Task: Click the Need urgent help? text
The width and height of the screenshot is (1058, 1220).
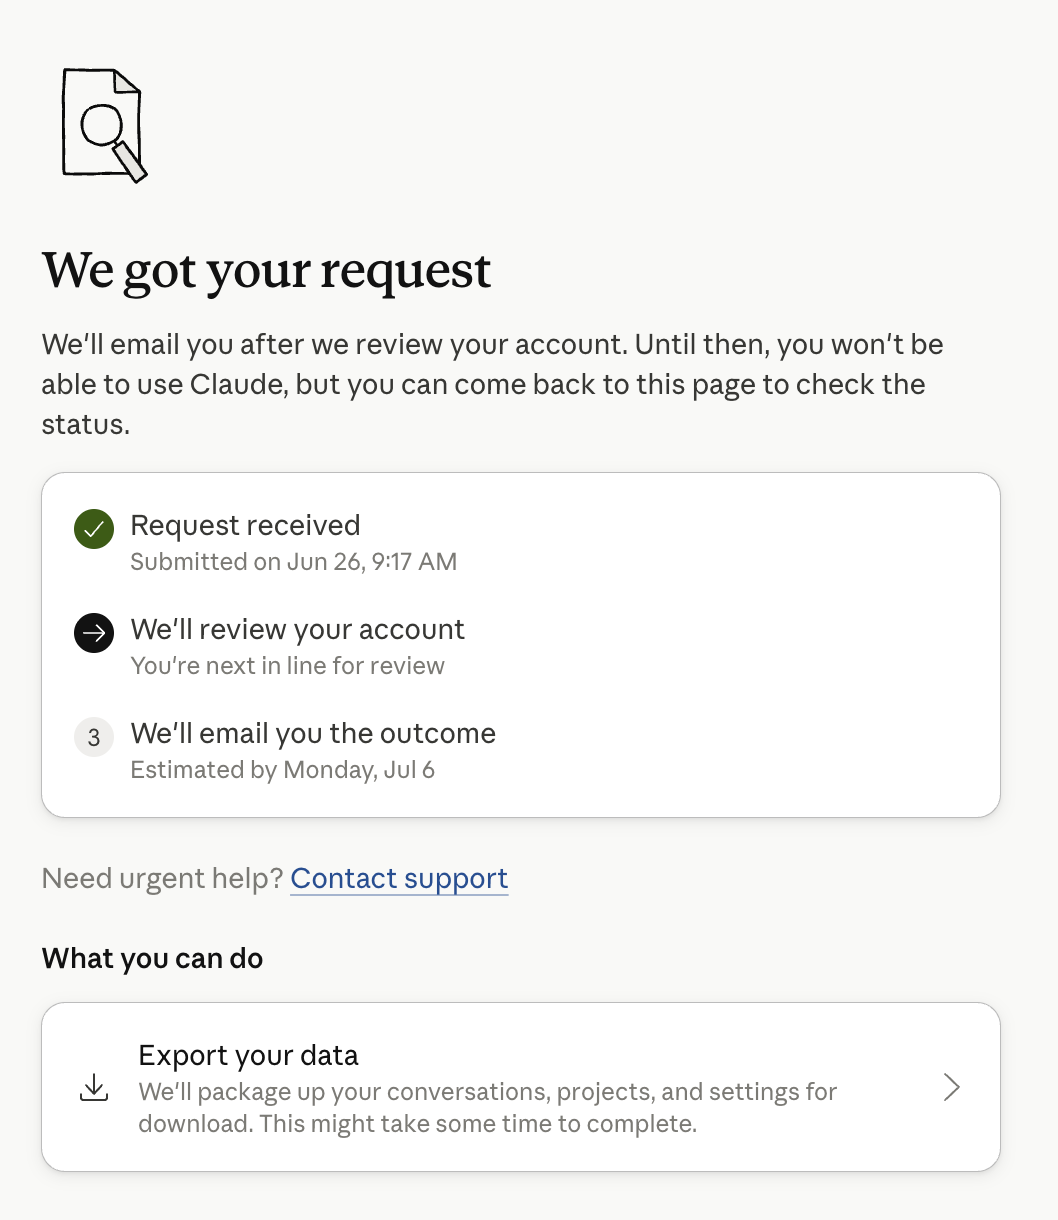Action: pyautogui.click(x=163, y=879)
